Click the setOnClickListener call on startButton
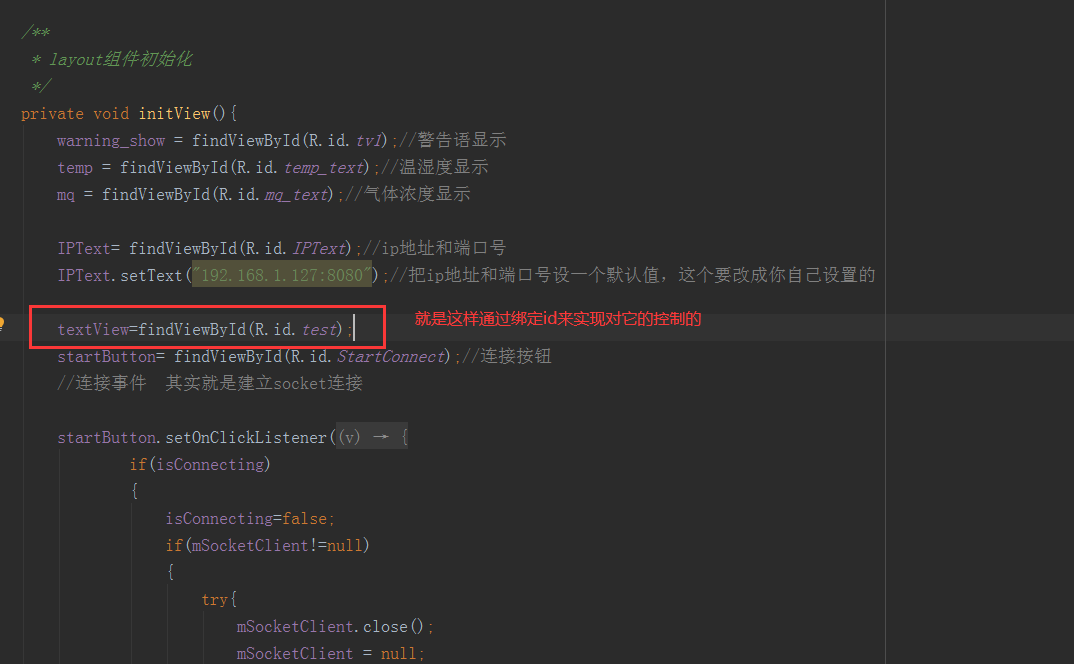This screenshot has width=1074, height=664. tap(248, 436)
